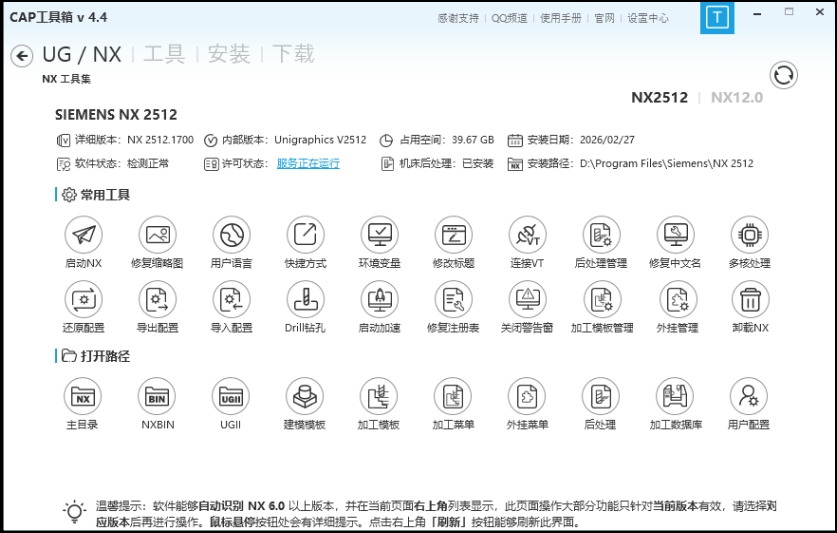The height and width of the screenshot is (533, 837).
Task: Open the 设置中心 settings center
Action: (x=648, y=18)
